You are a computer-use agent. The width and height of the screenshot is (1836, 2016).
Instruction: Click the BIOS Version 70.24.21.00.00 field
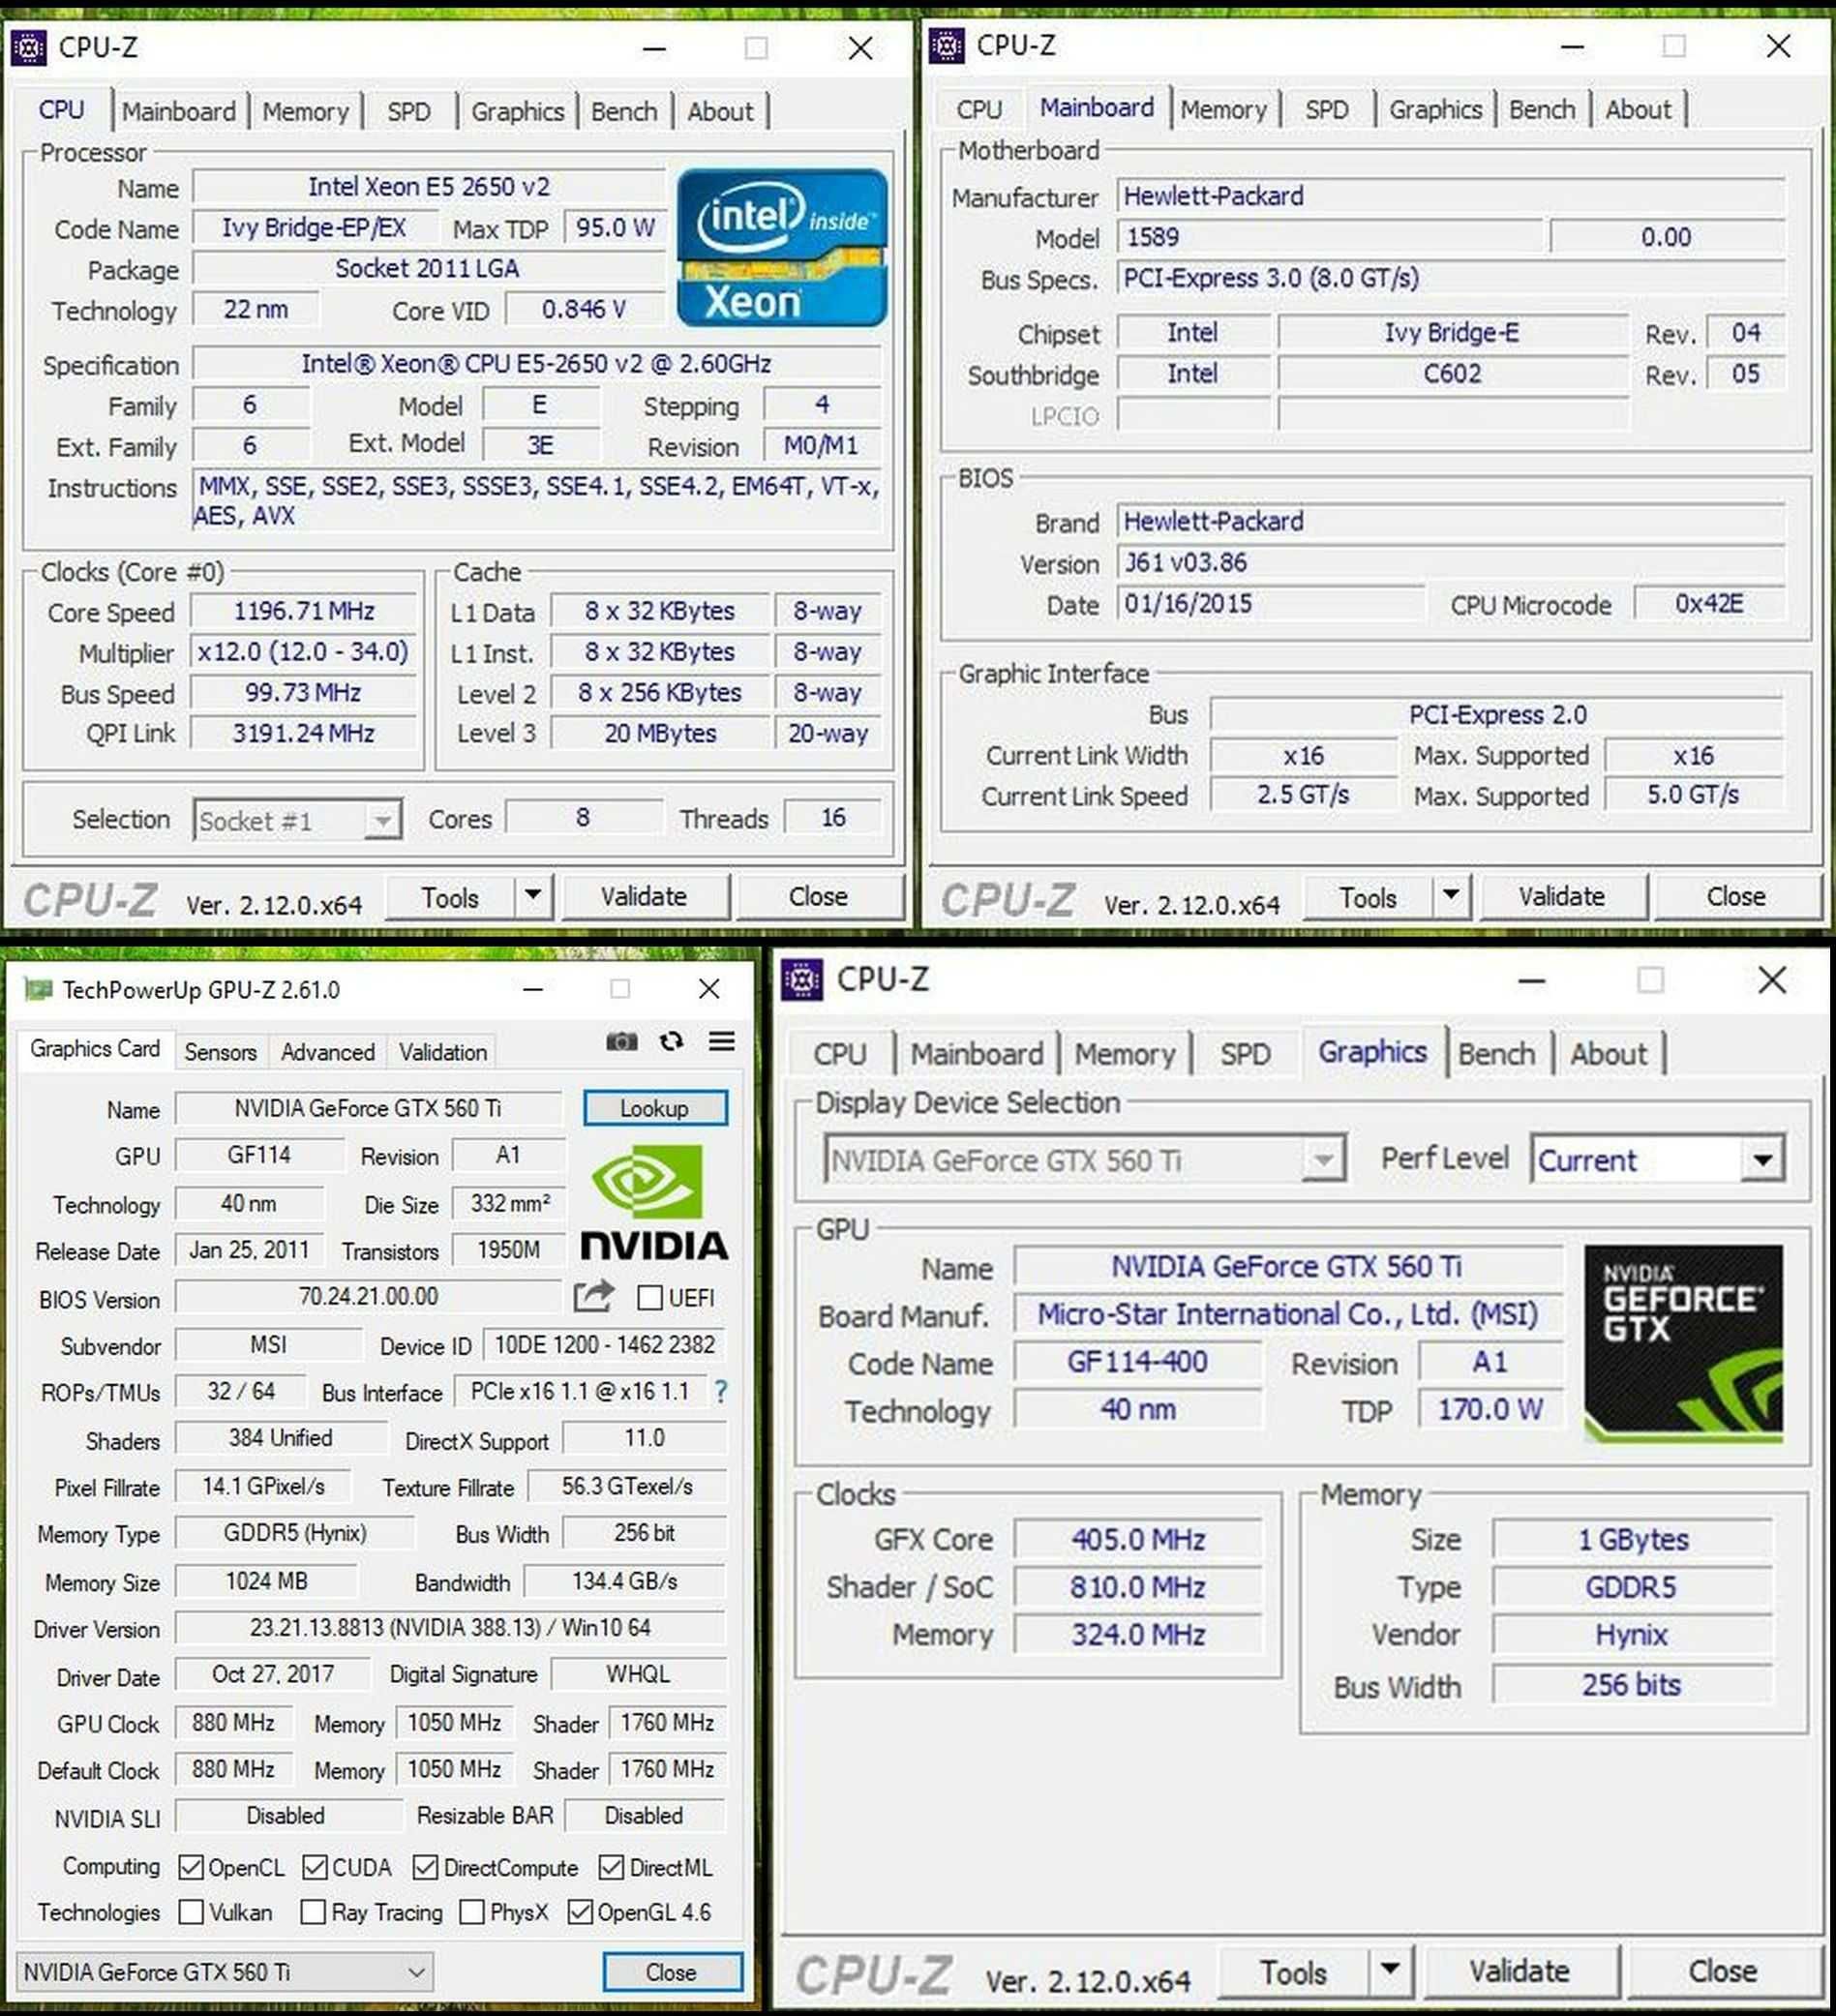coord(369,1296)
